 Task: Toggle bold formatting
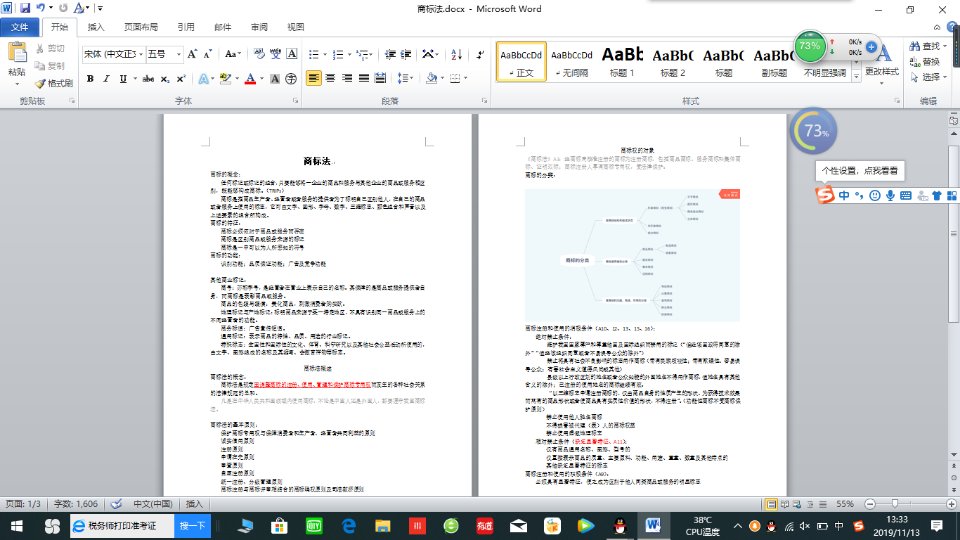[x=90, y=79]
